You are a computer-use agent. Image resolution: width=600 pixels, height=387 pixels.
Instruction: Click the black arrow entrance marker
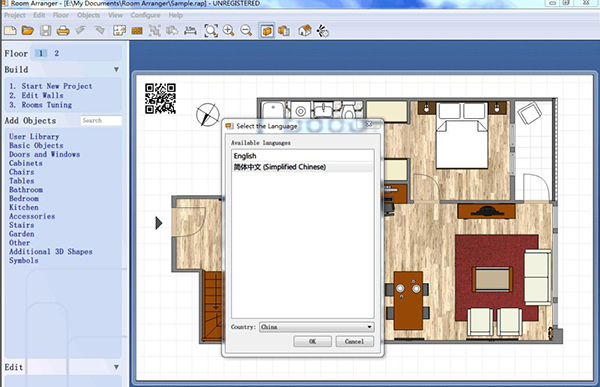pos(159,223)
